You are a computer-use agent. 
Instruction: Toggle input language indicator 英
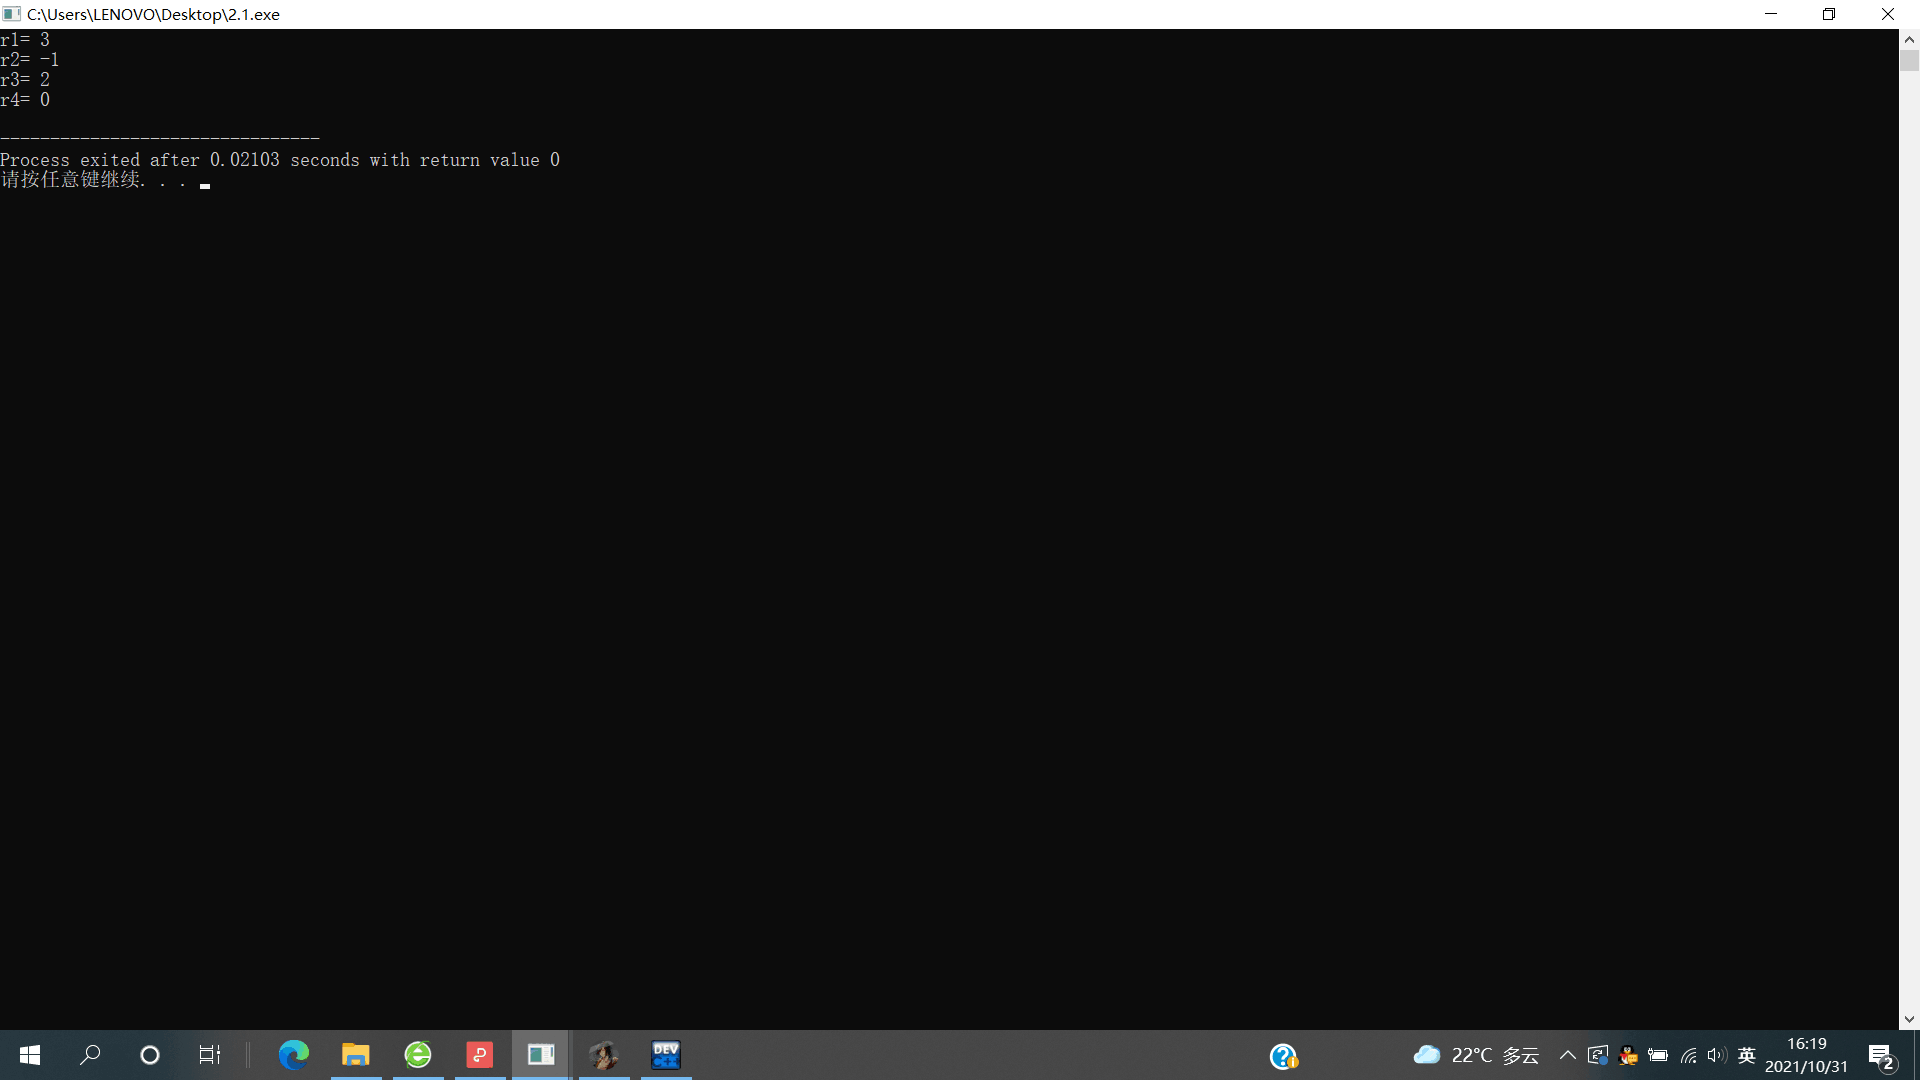tap(1747, 1056)
